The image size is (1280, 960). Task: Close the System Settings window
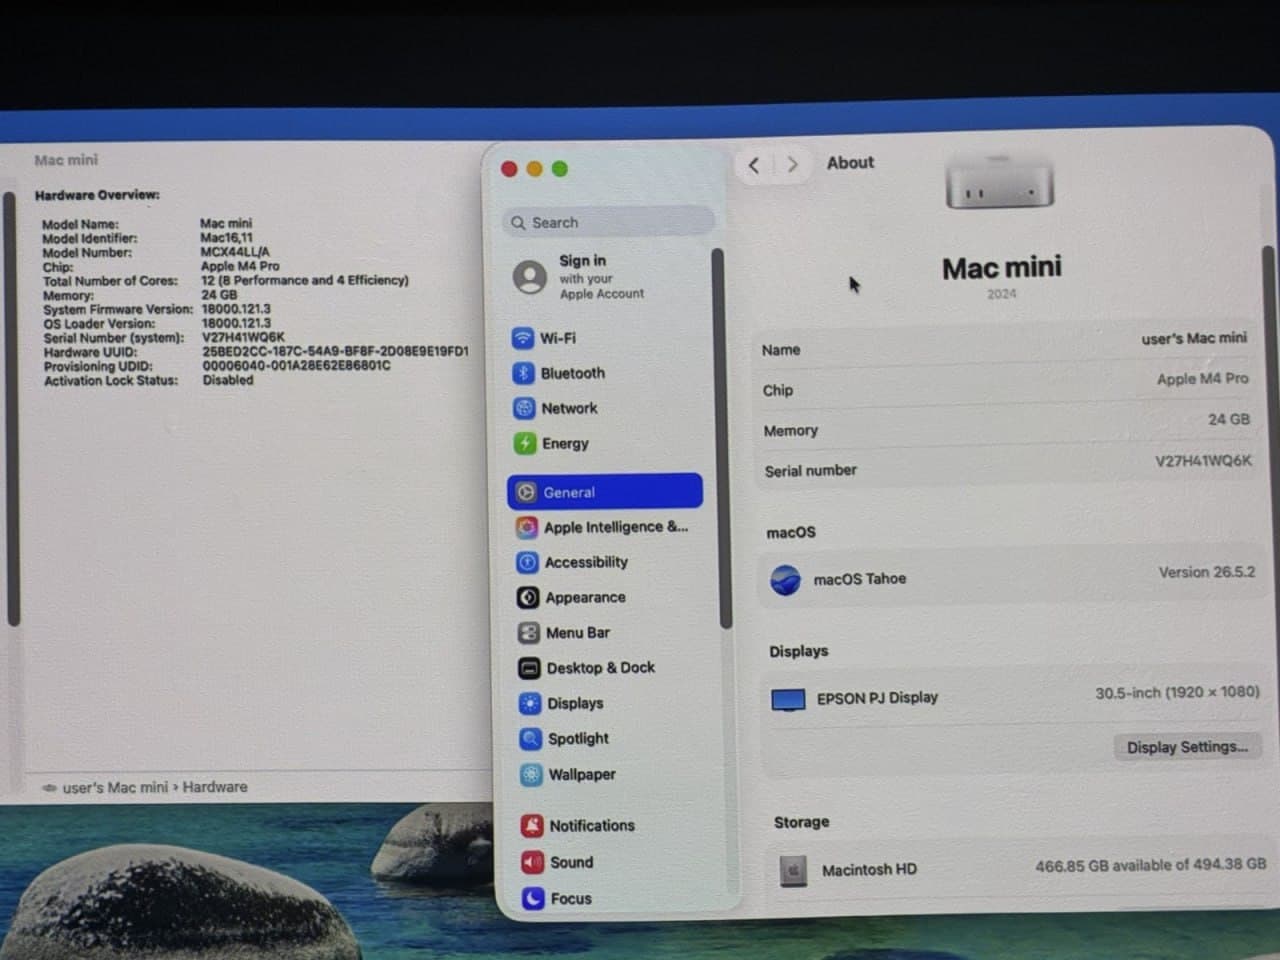[x=509, y=169]
